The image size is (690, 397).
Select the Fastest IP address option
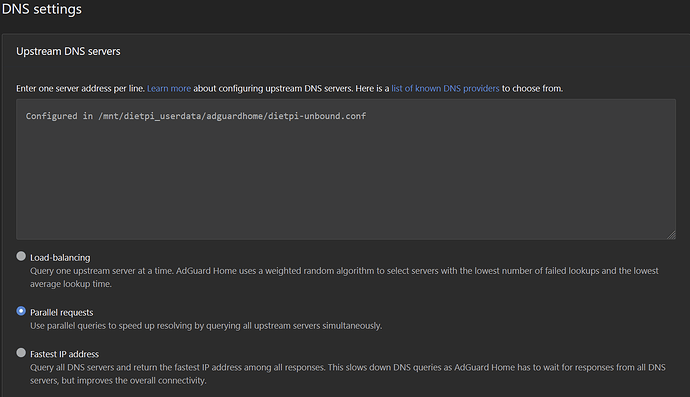click(x=21, y=353)
